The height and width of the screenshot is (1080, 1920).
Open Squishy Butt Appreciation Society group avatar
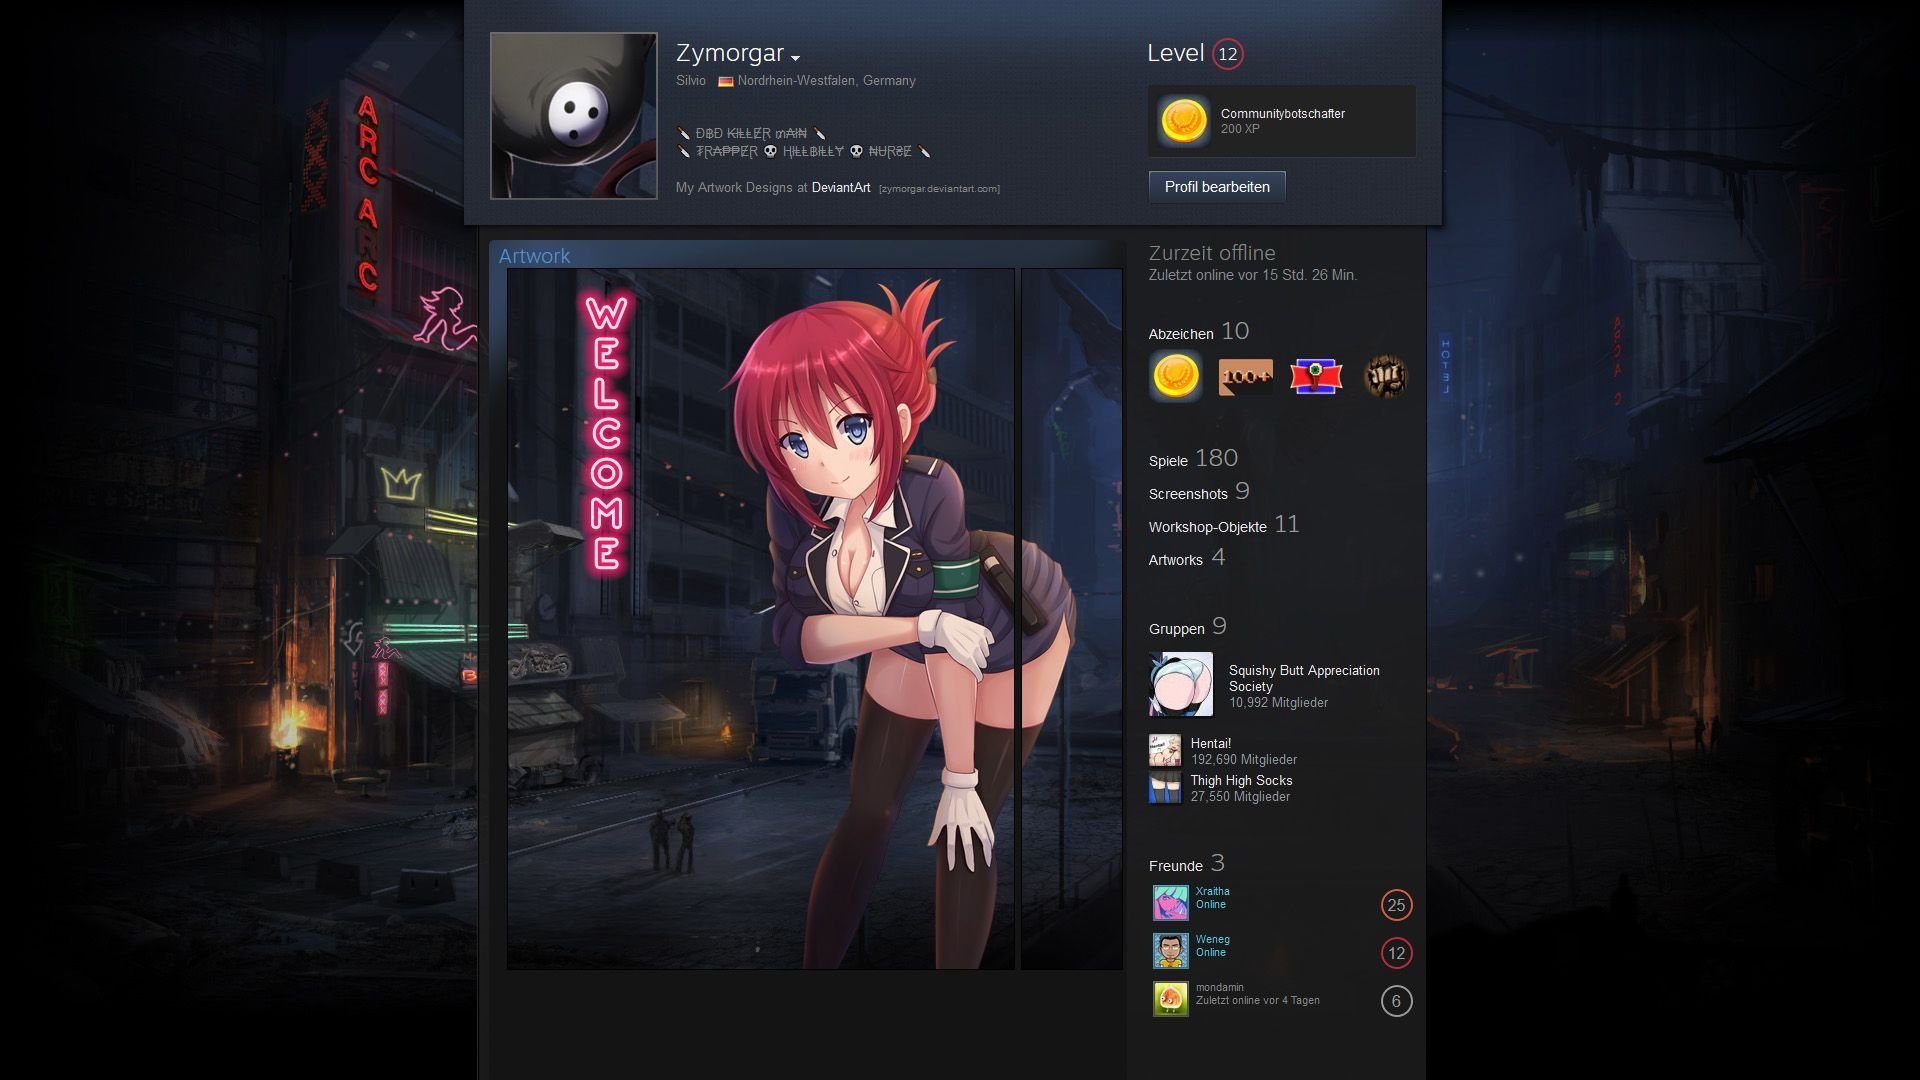tap(1181, 685)
